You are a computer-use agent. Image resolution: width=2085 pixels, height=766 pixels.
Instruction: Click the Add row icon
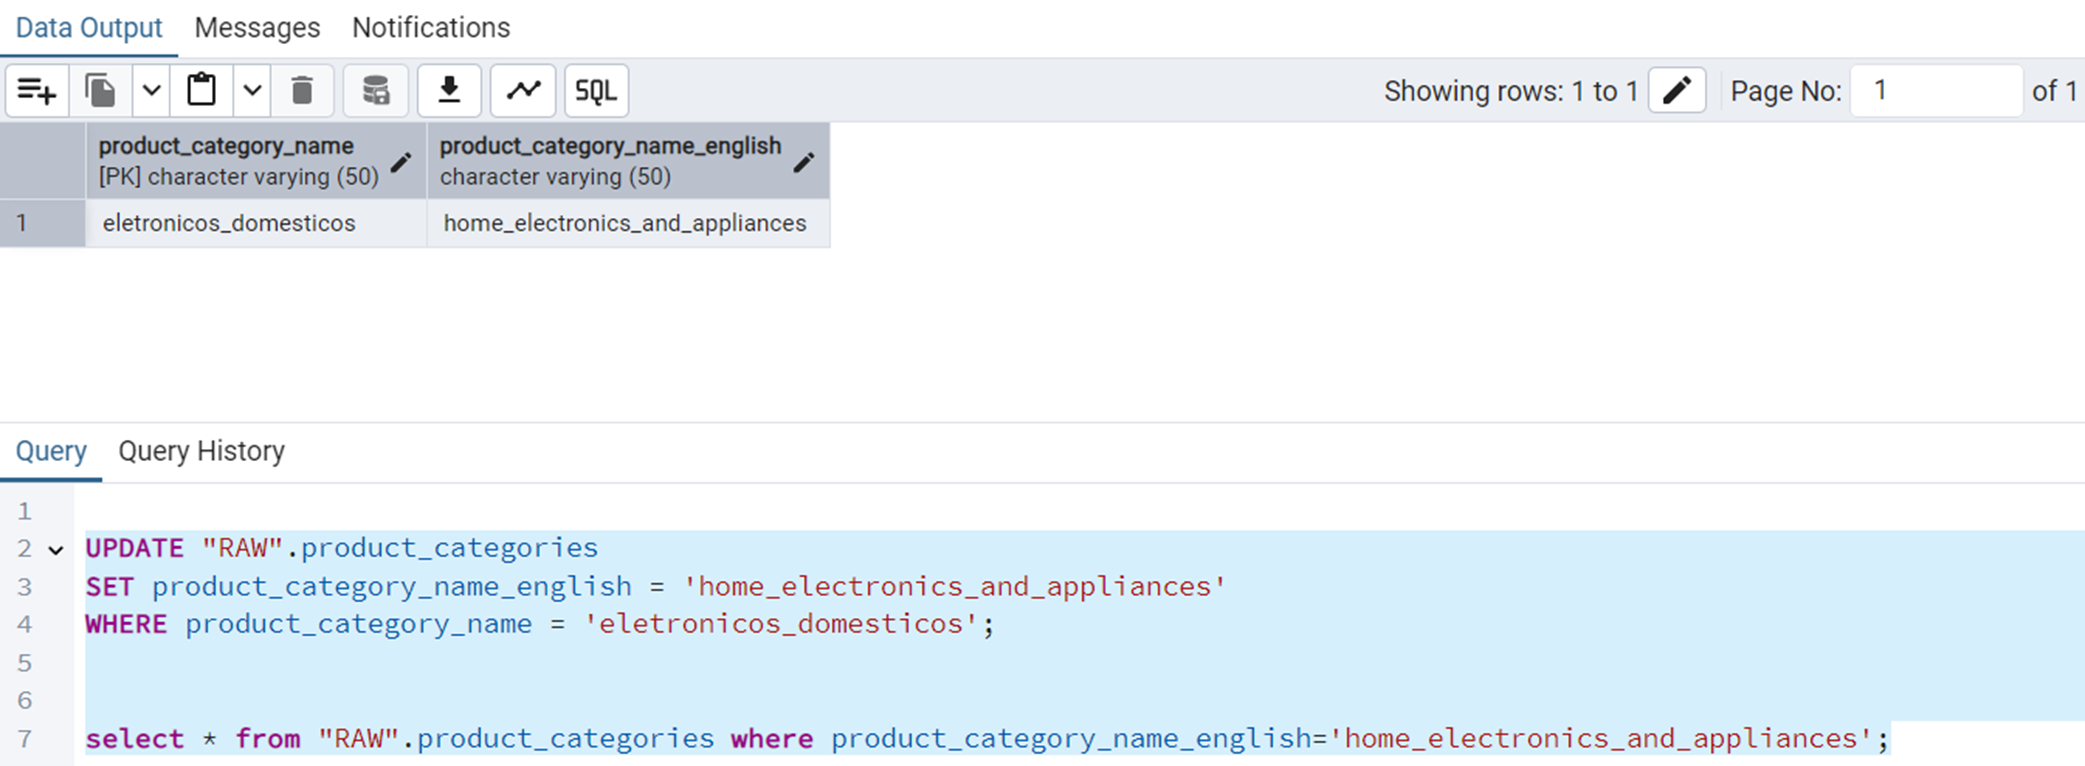click(x=37, y=91)
